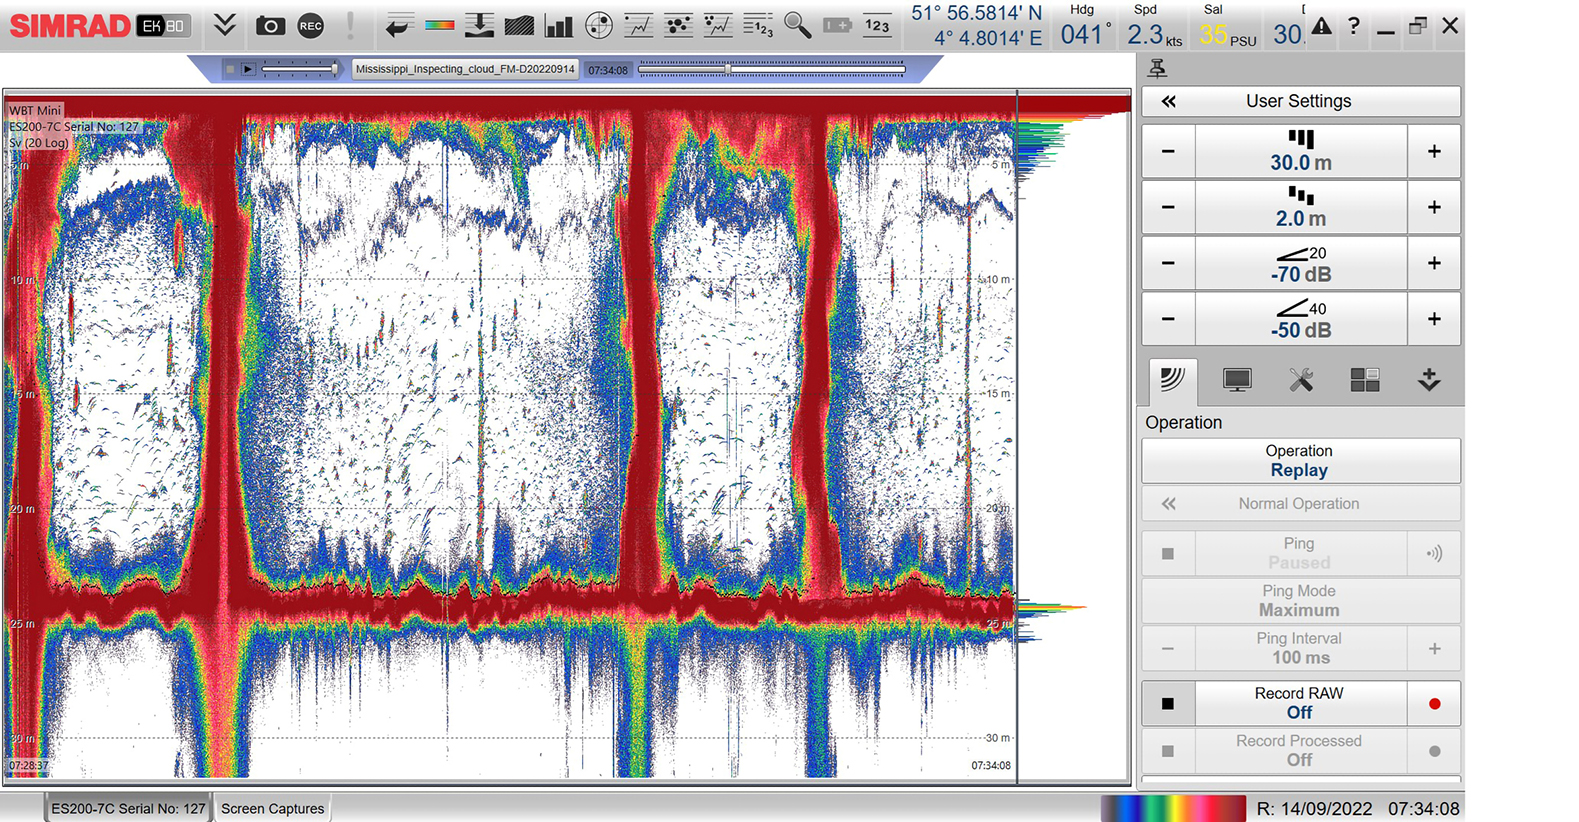Open the Operation Replay mode selector
Viewport: 1579px width, 822px height.
[x=1299, y=461]
